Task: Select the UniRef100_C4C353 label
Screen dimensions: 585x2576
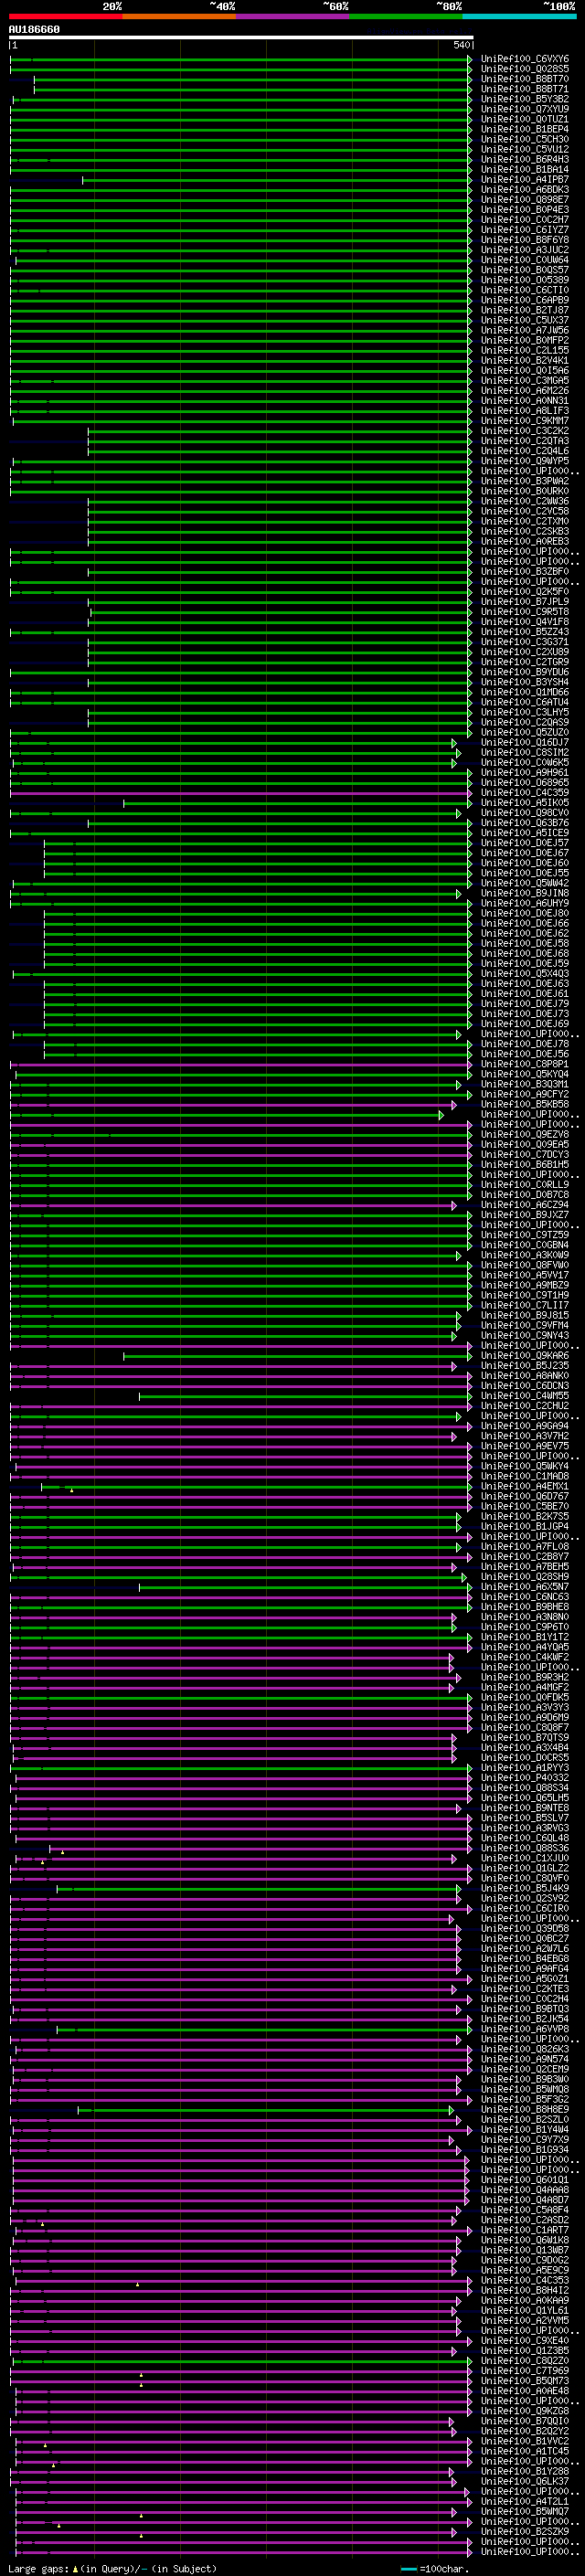Action: pos(525,2280)
